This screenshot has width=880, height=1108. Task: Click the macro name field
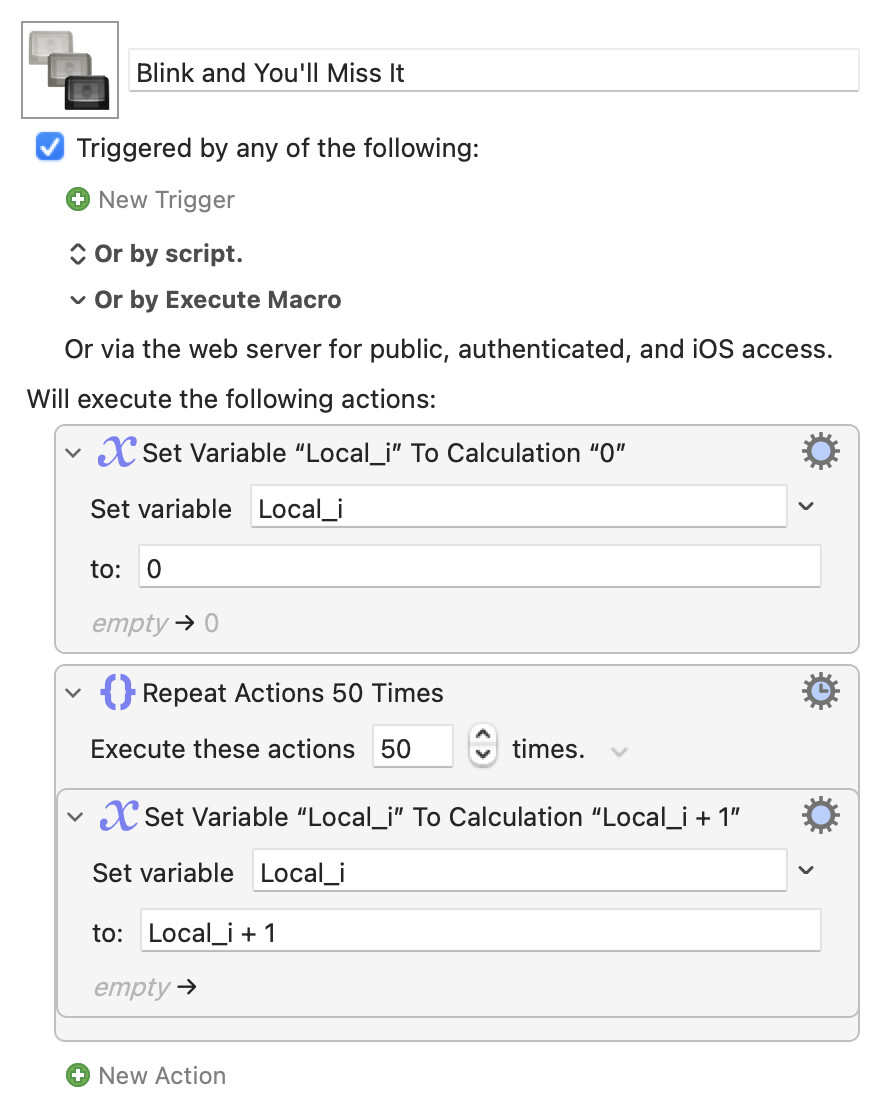[494, 73]
